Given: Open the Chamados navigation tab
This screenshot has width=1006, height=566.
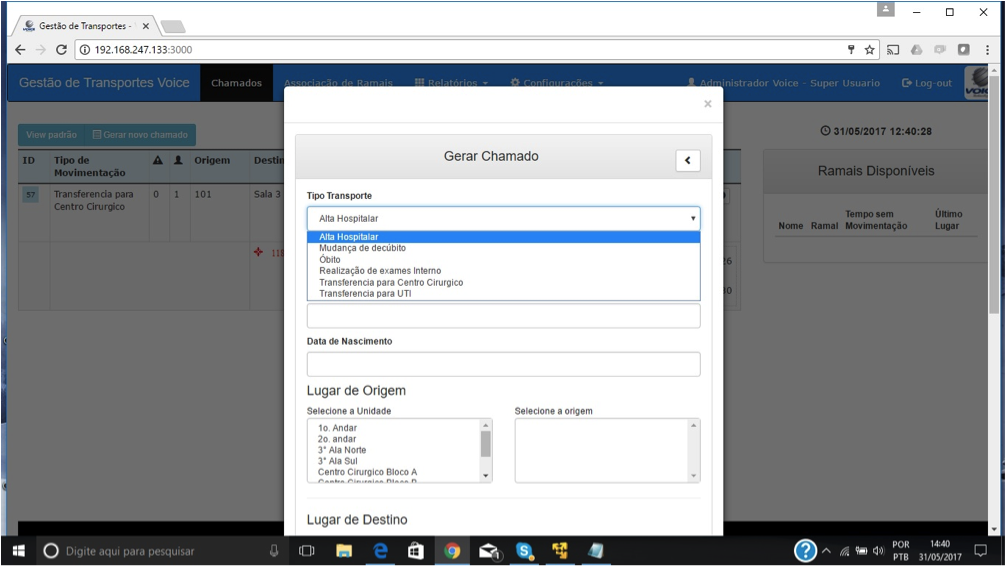Looking at the screenshot, I should click(236, 83).
